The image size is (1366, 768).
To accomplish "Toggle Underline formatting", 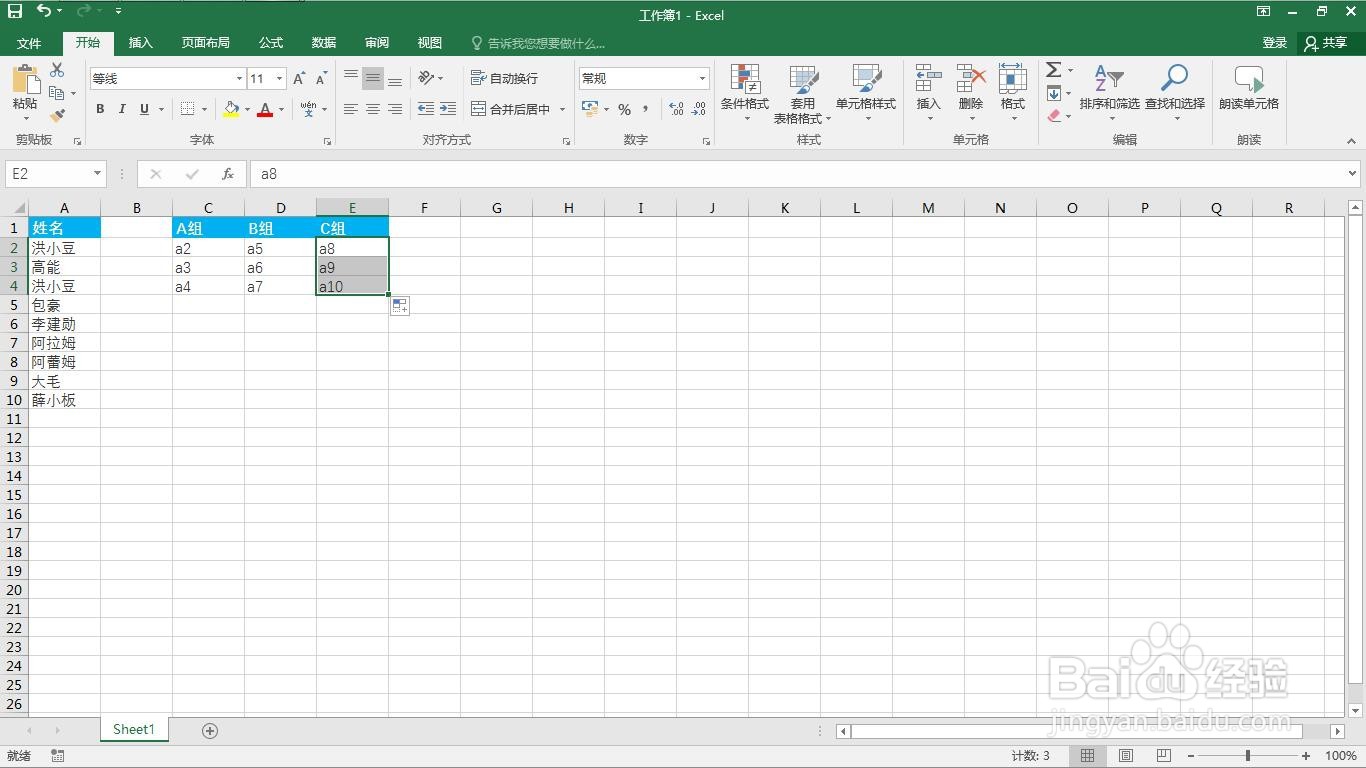I will 144,109.
